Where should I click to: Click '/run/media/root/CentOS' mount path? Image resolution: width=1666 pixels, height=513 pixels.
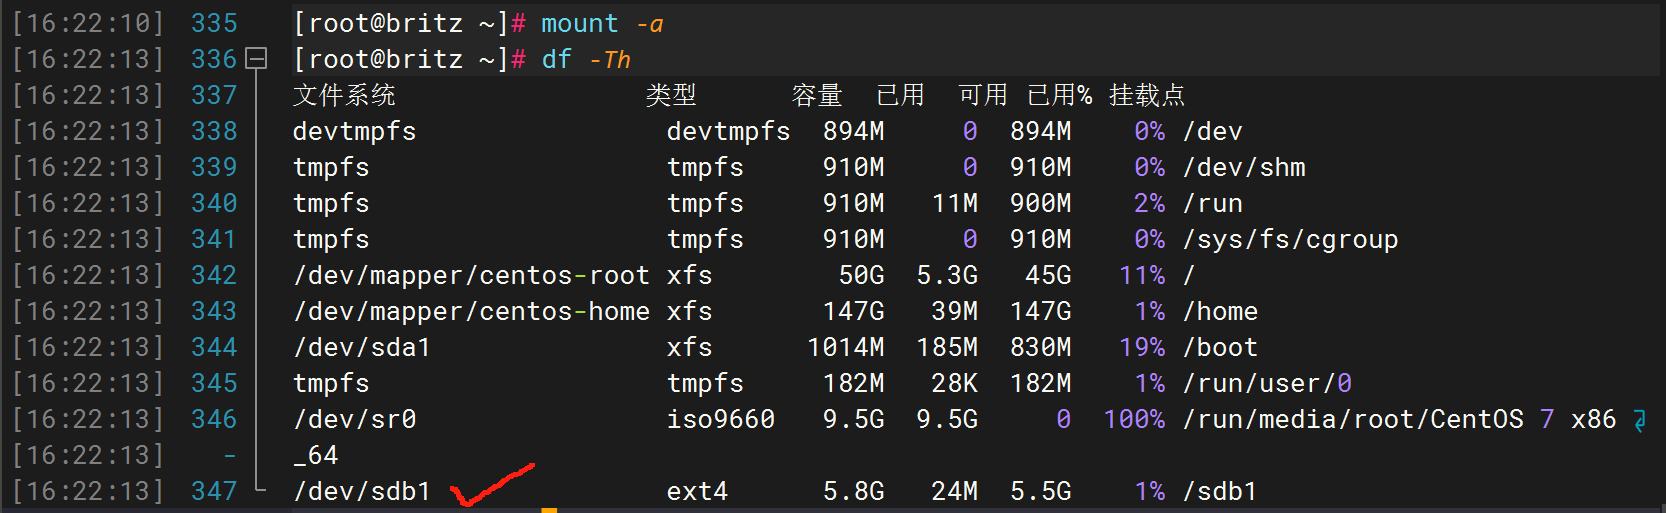click(x=1353, y=419)
